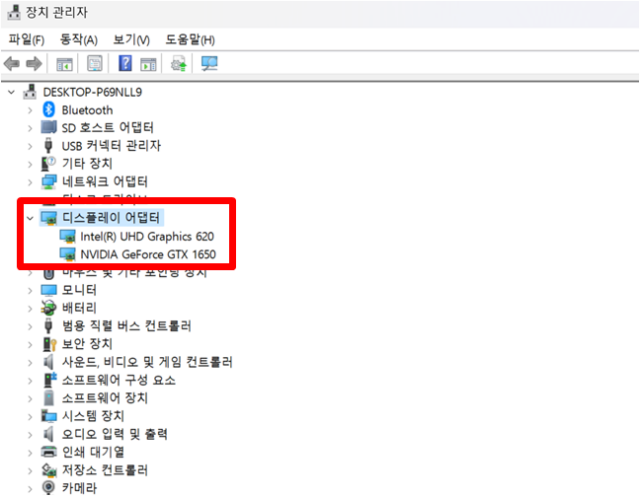Click the 디스플레이 어댑터 category icon
Viewport: 640px width, 496px height.
coord(49,218)
